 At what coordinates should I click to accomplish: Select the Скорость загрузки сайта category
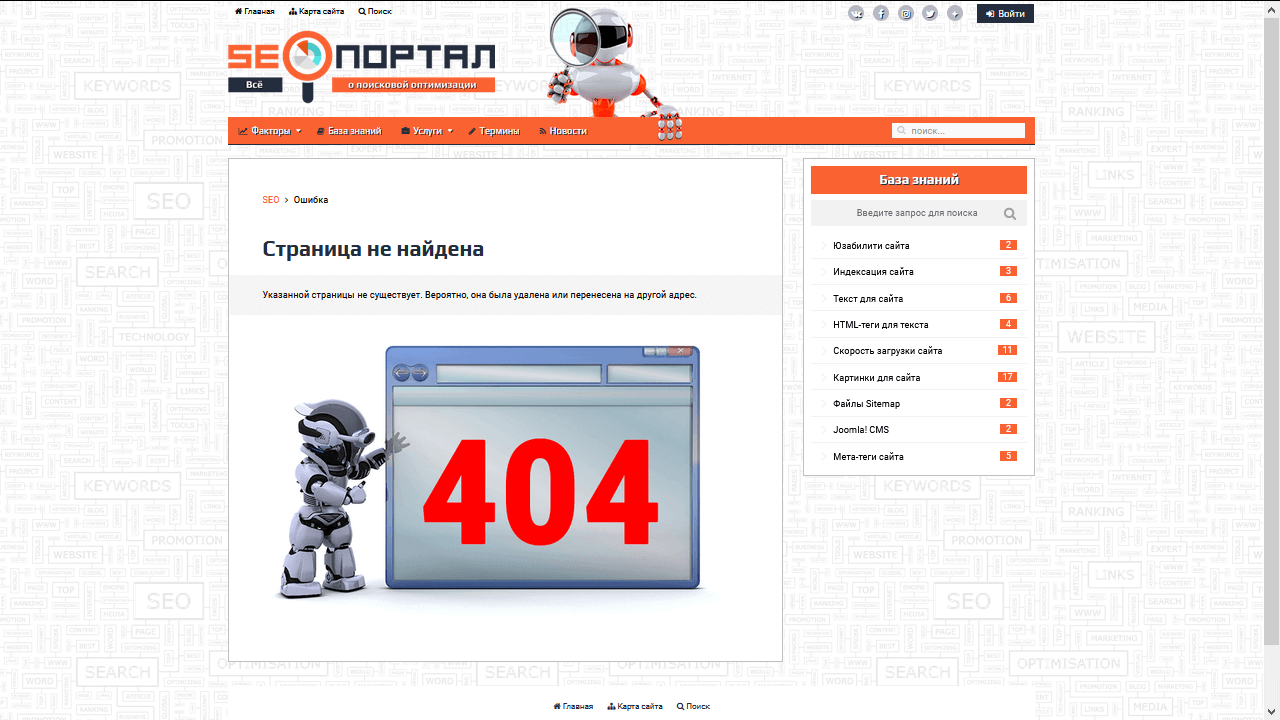coord(887,351)
